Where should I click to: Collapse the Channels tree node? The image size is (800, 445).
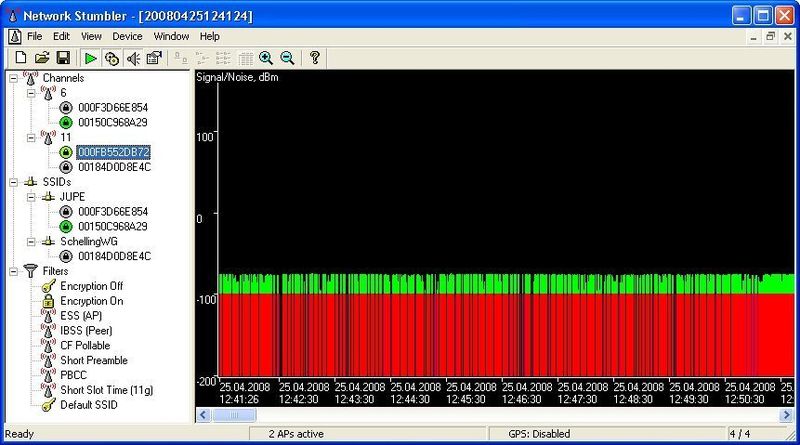13,79
